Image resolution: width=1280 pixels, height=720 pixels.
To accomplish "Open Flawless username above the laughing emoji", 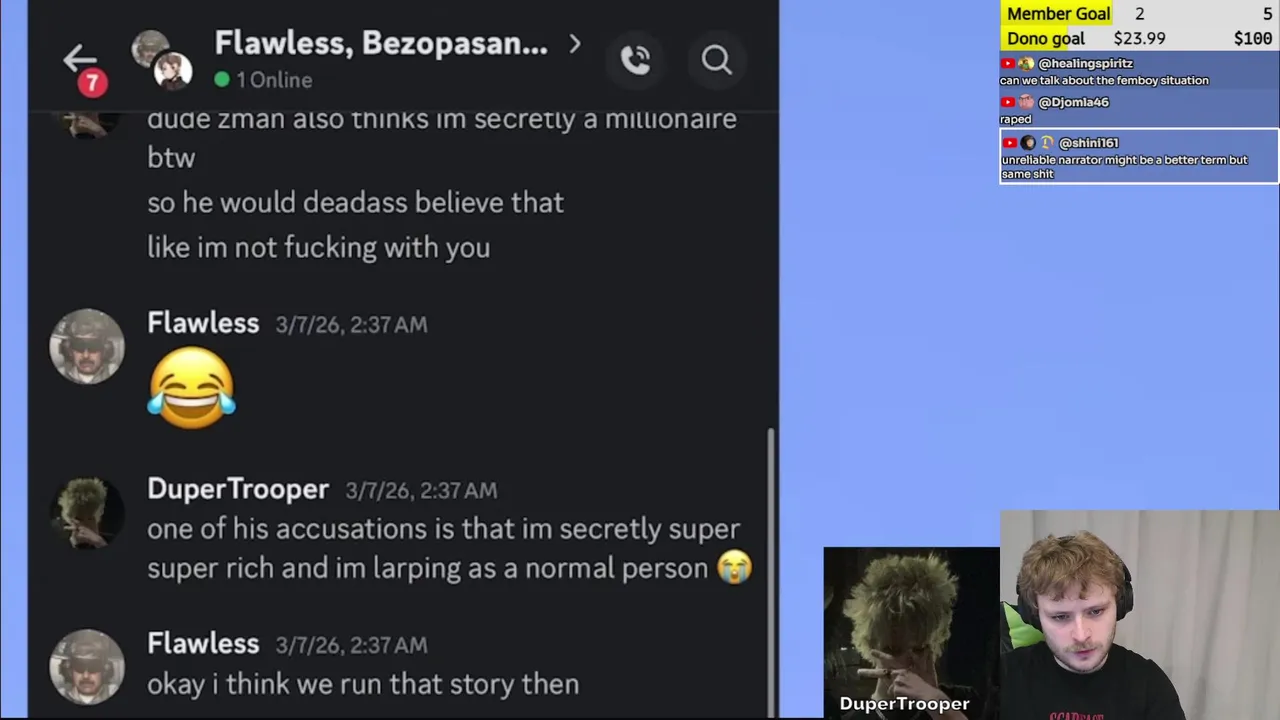I will pos(203,323).
